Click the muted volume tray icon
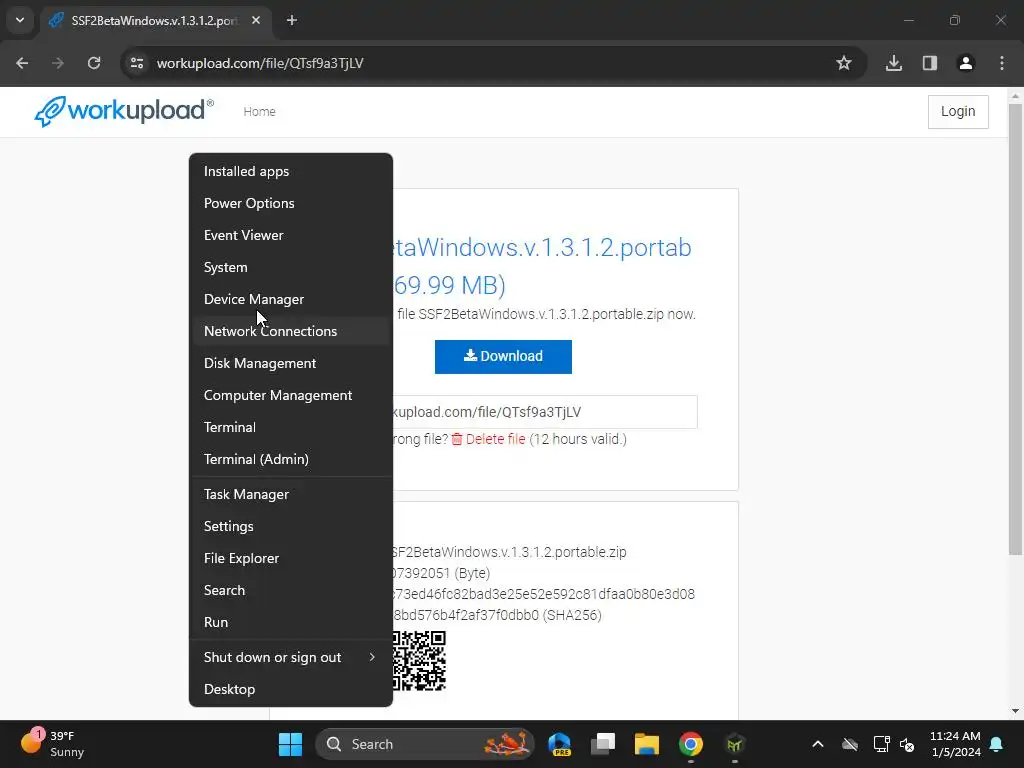The width and height of the screenshot is (1024, 768). pyautogui.click(x=907, y=744)
